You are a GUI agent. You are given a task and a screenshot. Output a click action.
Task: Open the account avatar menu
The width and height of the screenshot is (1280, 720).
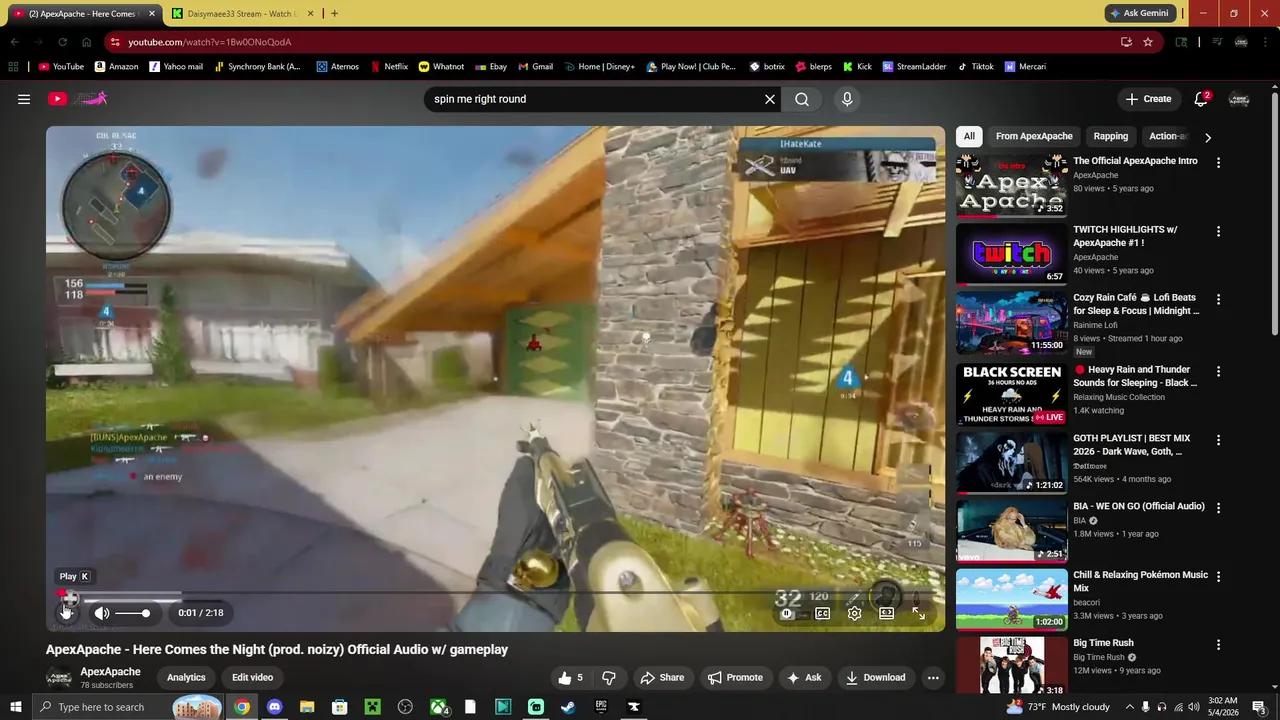(1239, 99)
